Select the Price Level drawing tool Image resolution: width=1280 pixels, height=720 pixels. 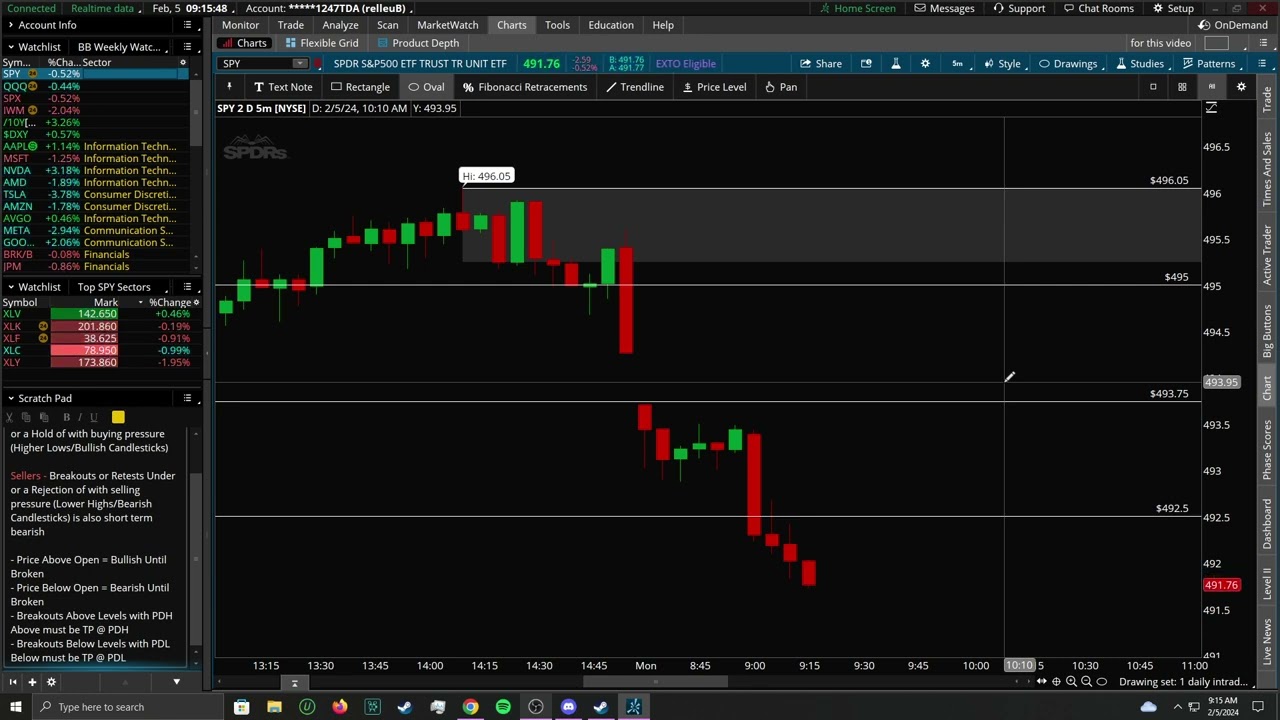point(714,87)
